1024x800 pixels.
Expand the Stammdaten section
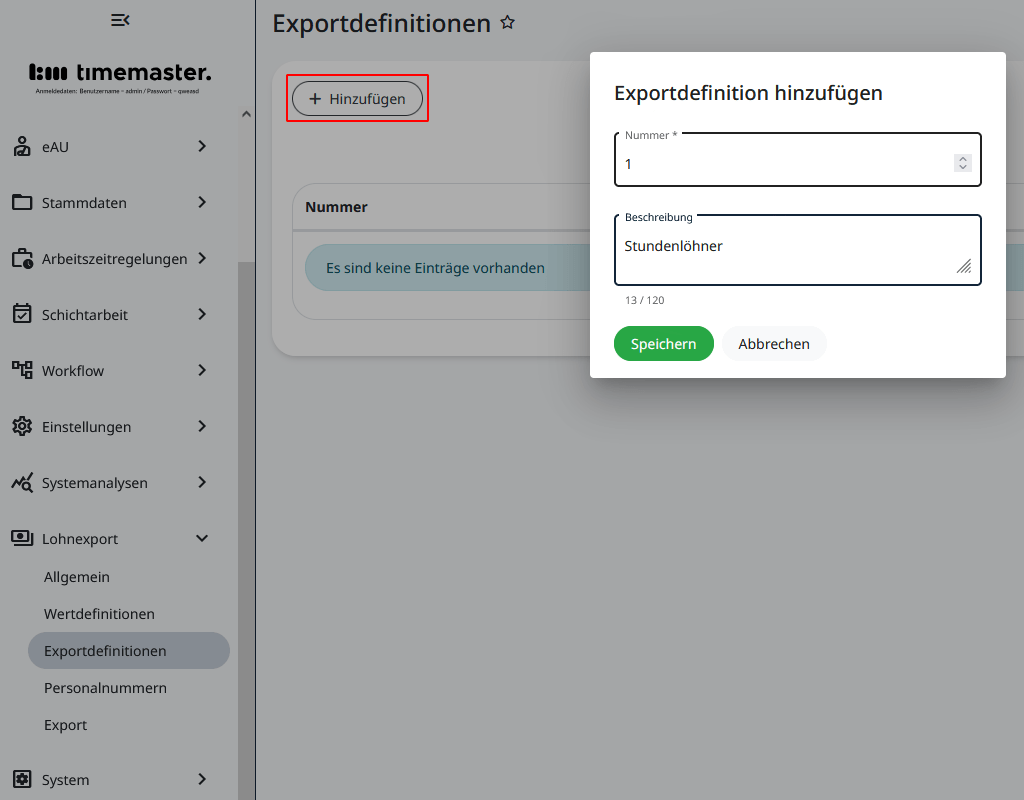(201, 203)
